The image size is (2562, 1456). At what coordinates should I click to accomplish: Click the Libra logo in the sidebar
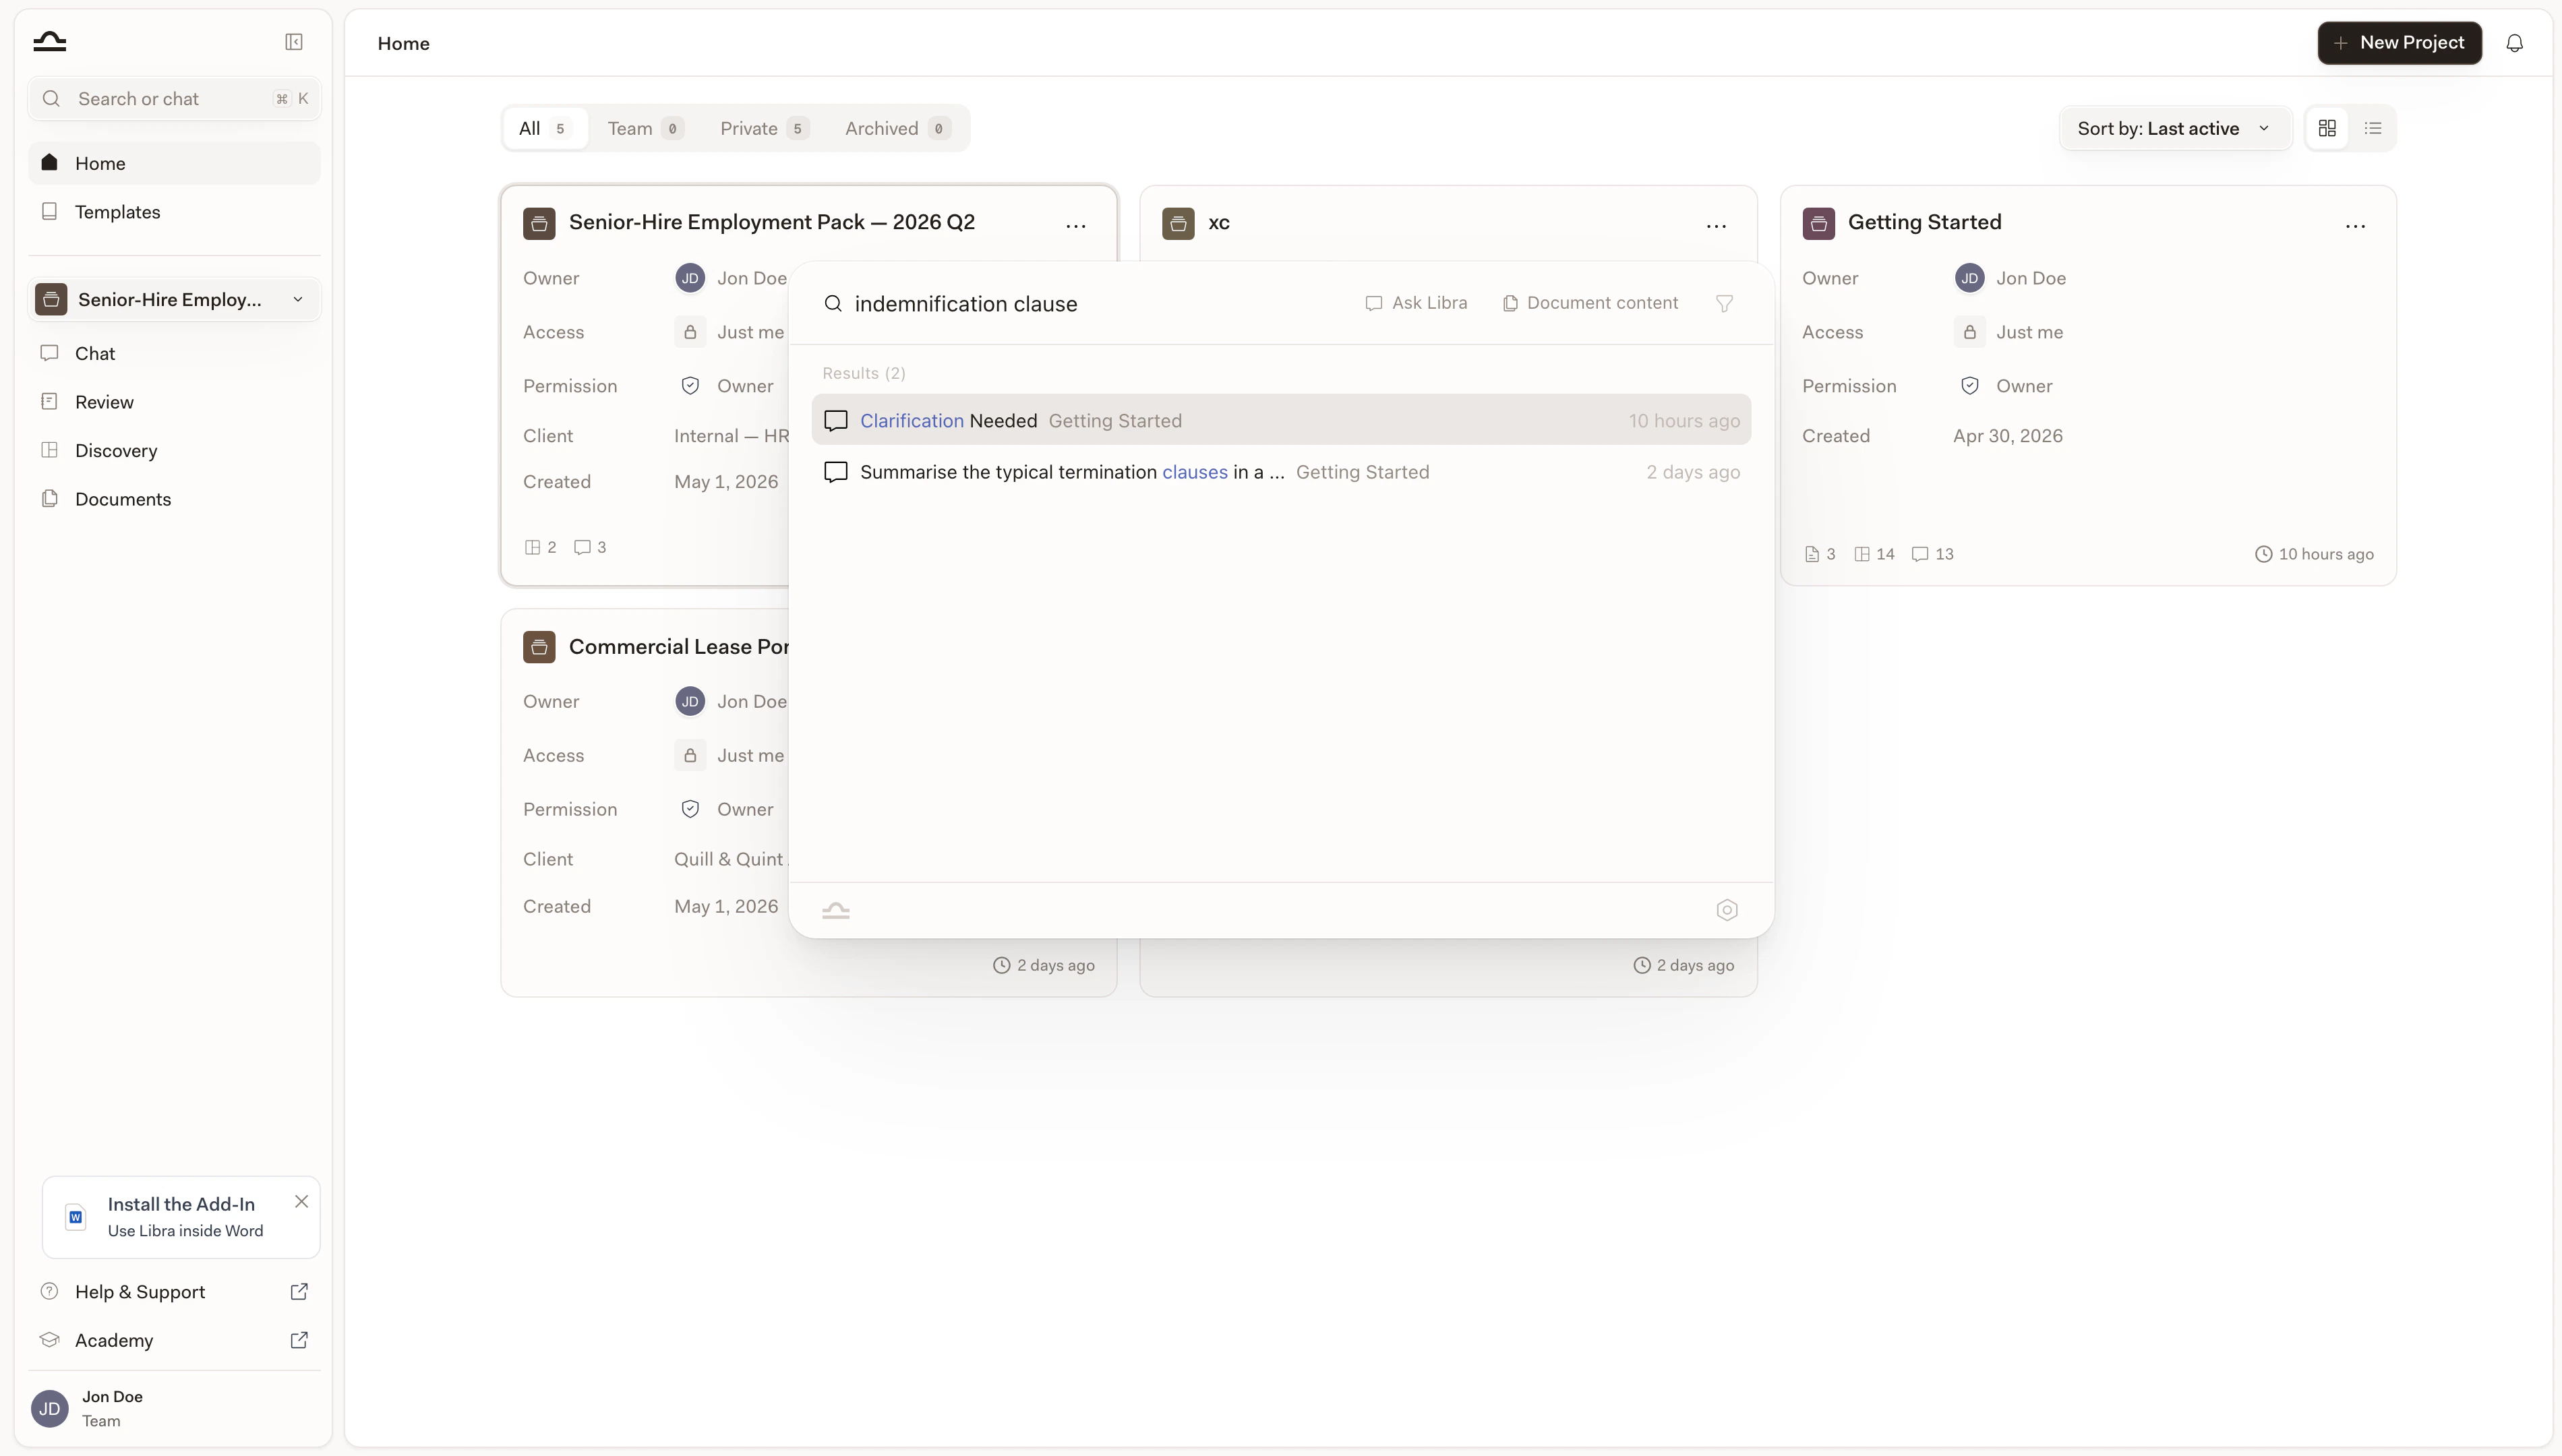click(49, 41)
